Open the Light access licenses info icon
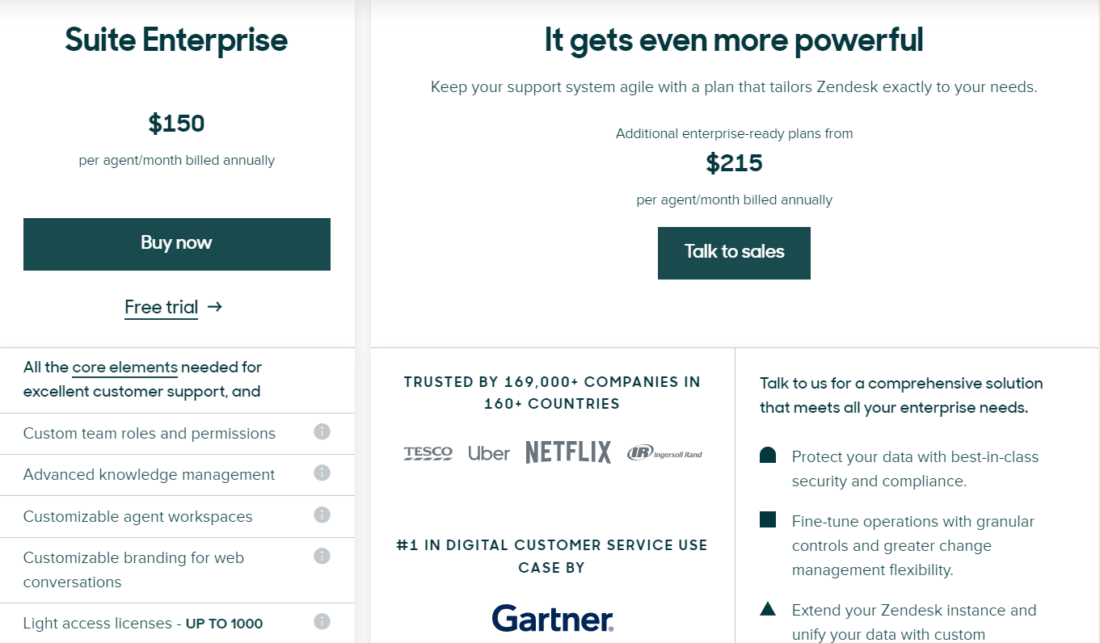1100x643 pixels. tap(321, 622)
